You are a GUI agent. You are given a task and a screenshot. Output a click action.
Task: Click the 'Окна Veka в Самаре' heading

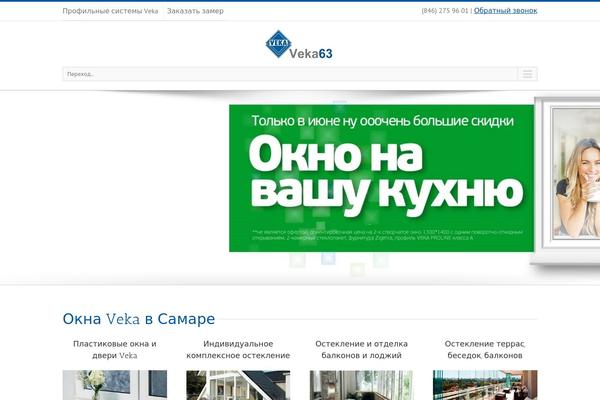[139, 319]
